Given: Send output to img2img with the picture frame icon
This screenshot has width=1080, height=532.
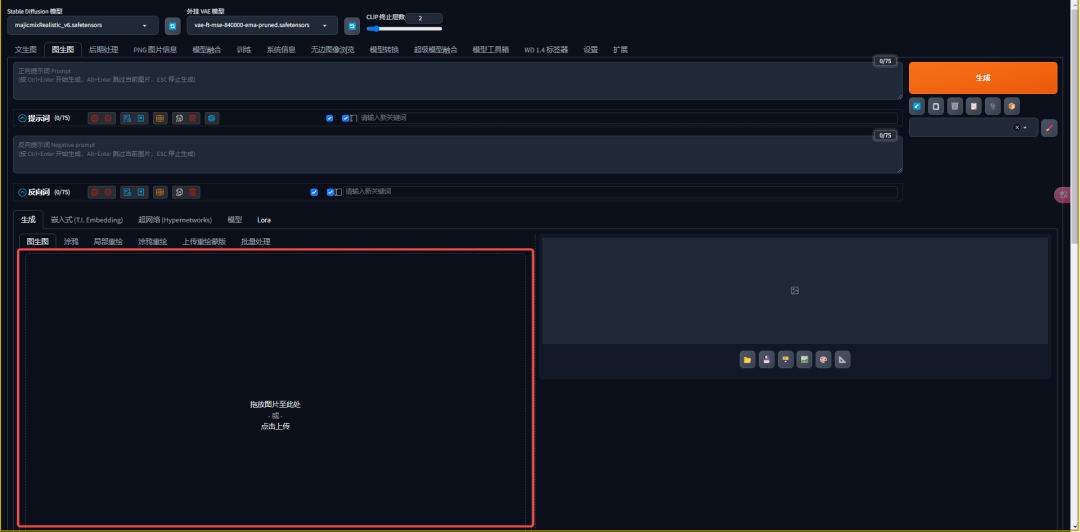Looking at the screenshot, I should click(804, 360).
